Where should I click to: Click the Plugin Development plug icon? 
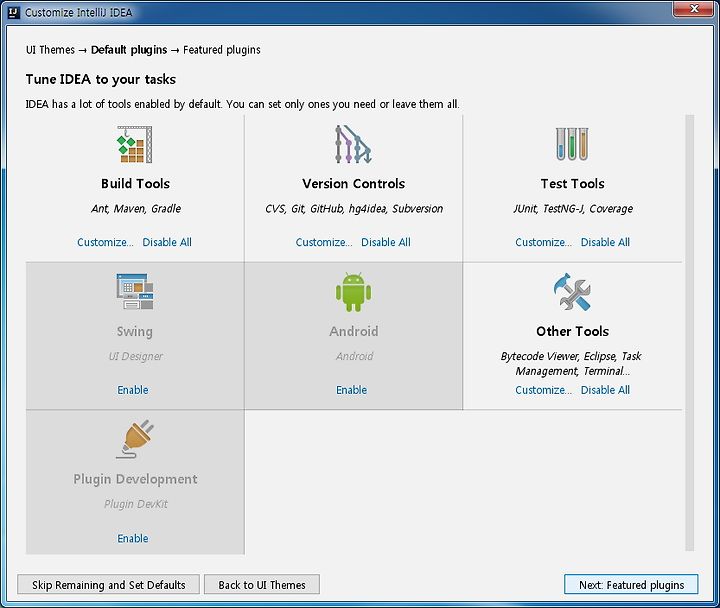click(135, 439)
